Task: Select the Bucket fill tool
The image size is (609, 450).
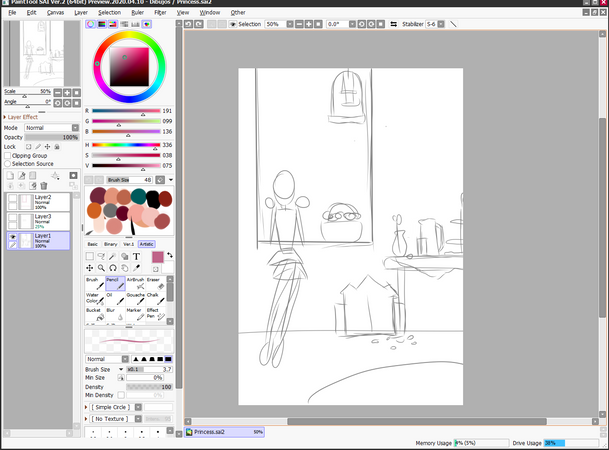Action: [95, 314]
